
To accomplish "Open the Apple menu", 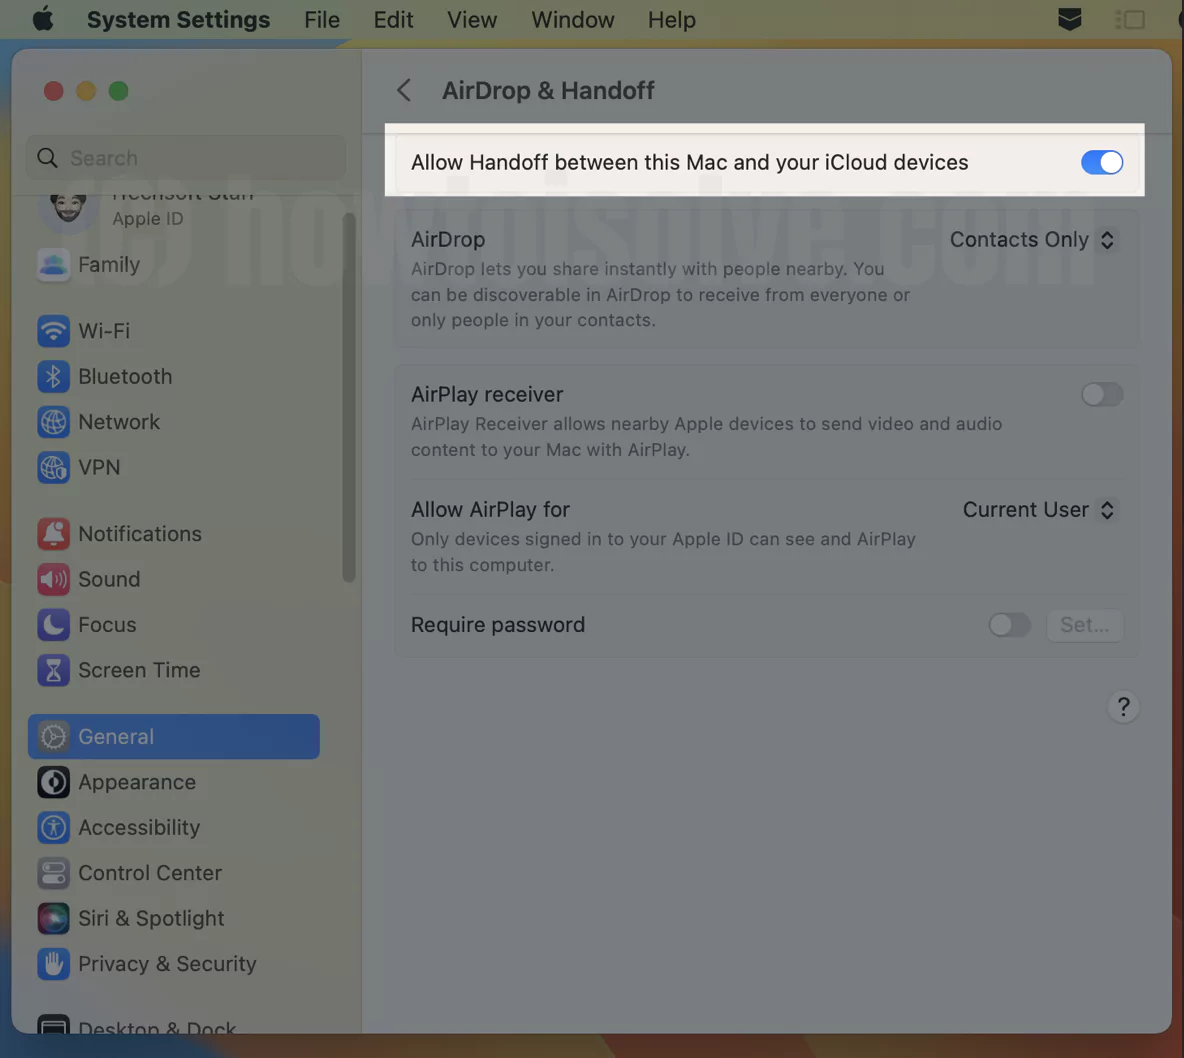I will (x=43, y=19).
